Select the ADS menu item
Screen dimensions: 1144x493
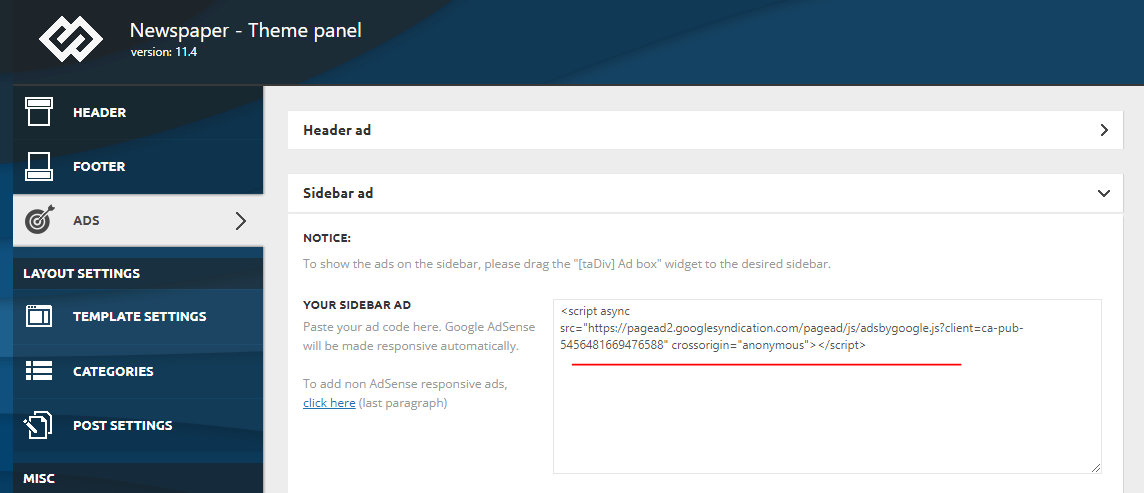click(x=138, y=220)
